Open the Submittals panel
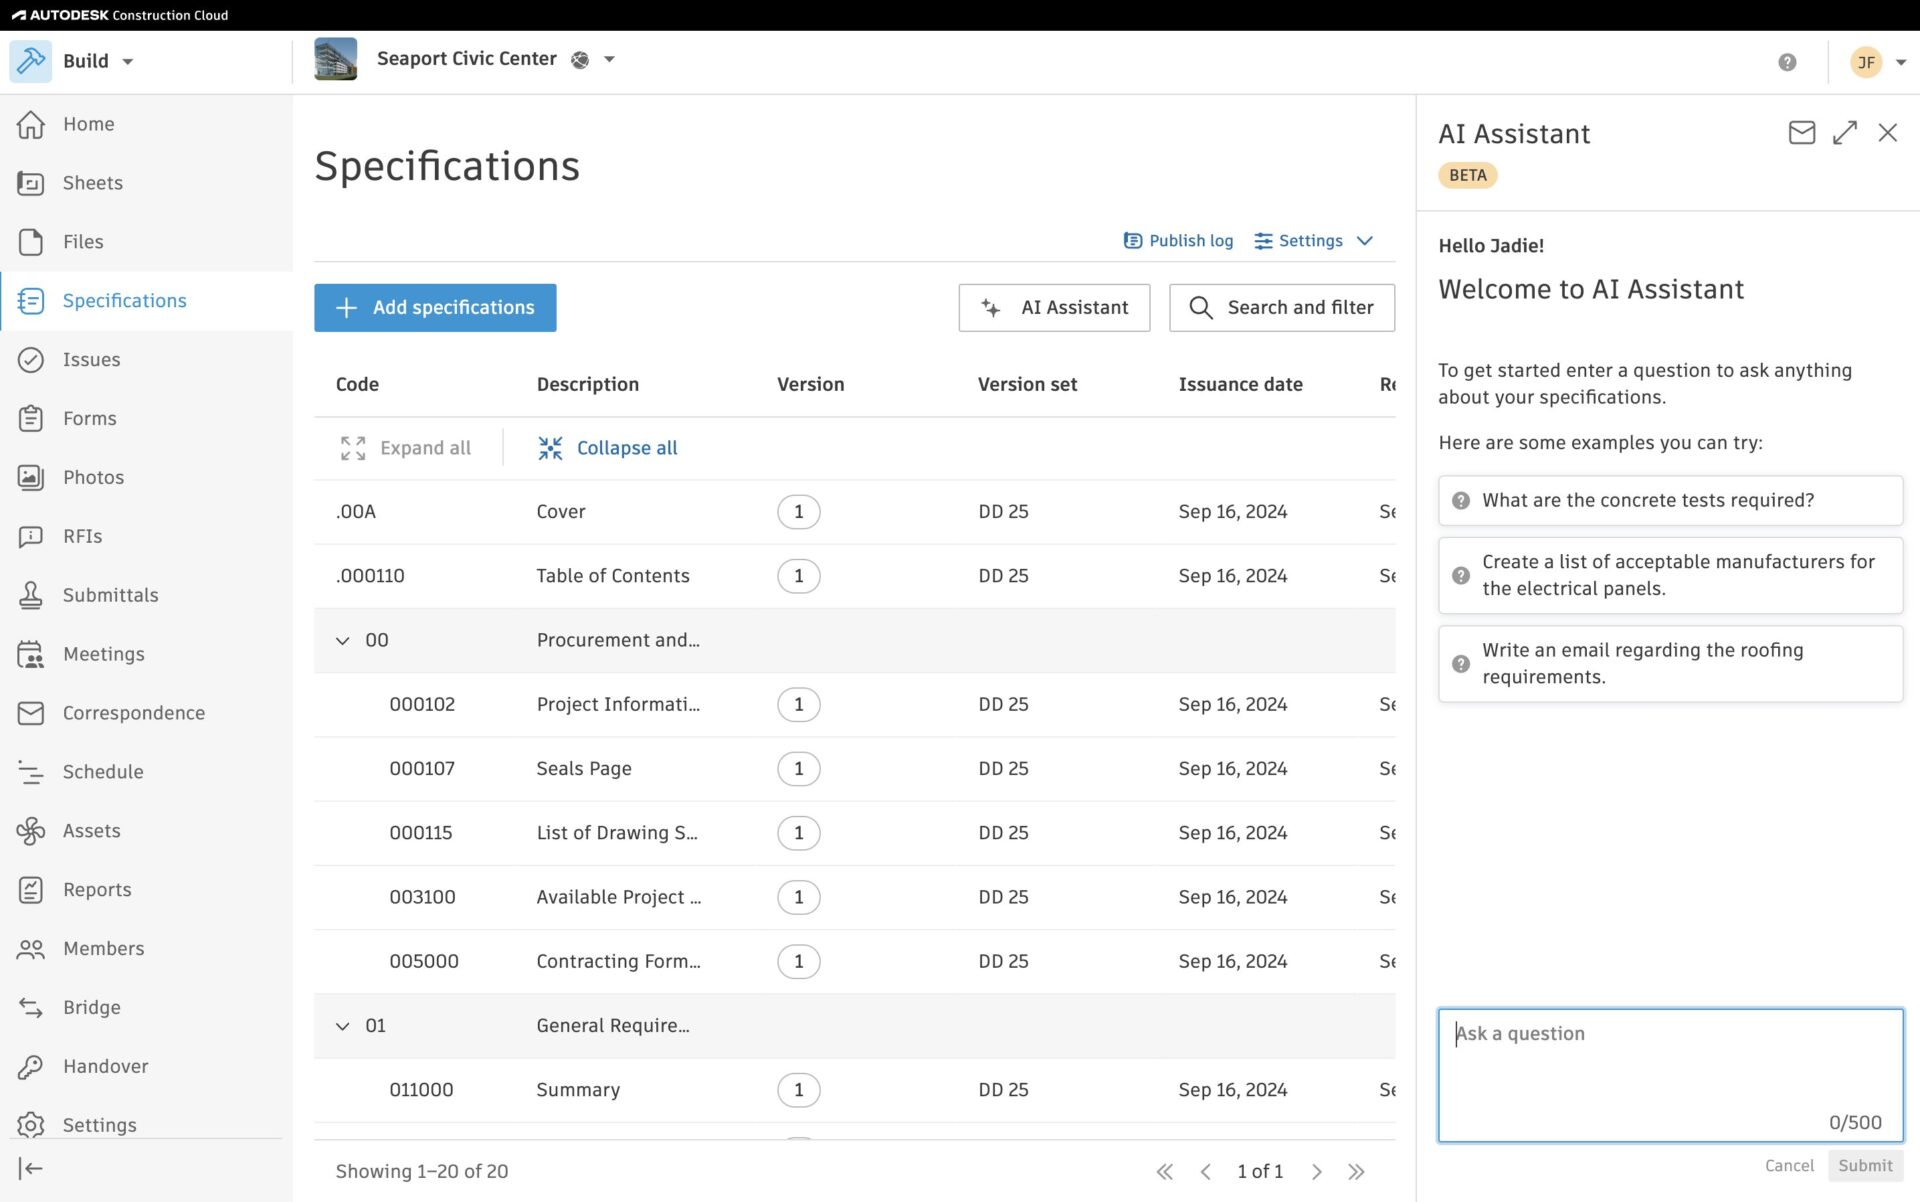This screenshot has width=1920, height=1202. click(110, 595)
